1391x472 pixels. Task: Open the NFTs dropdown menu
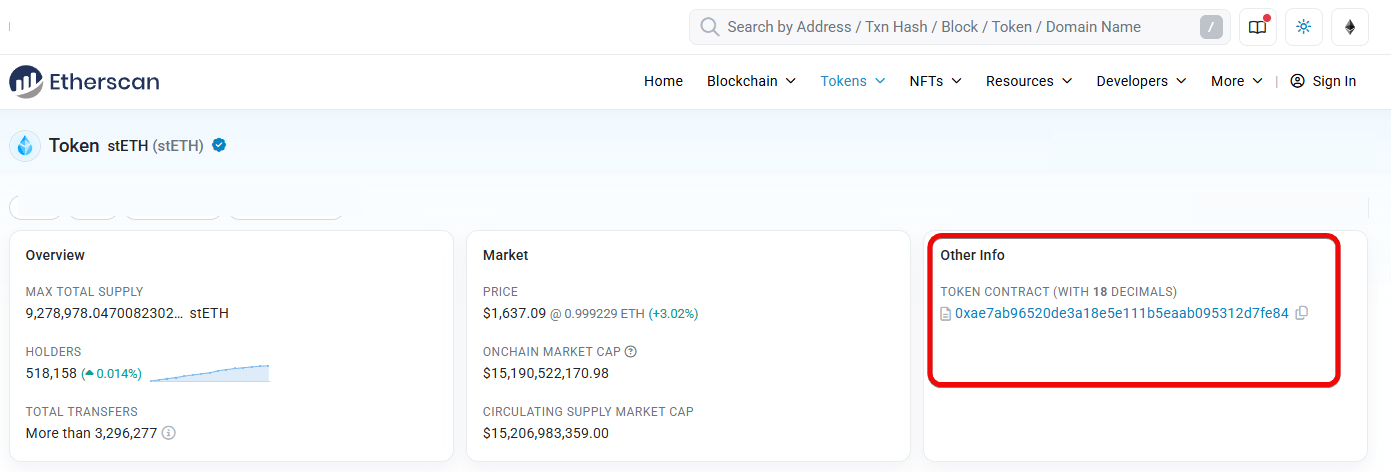pos(935,81)
